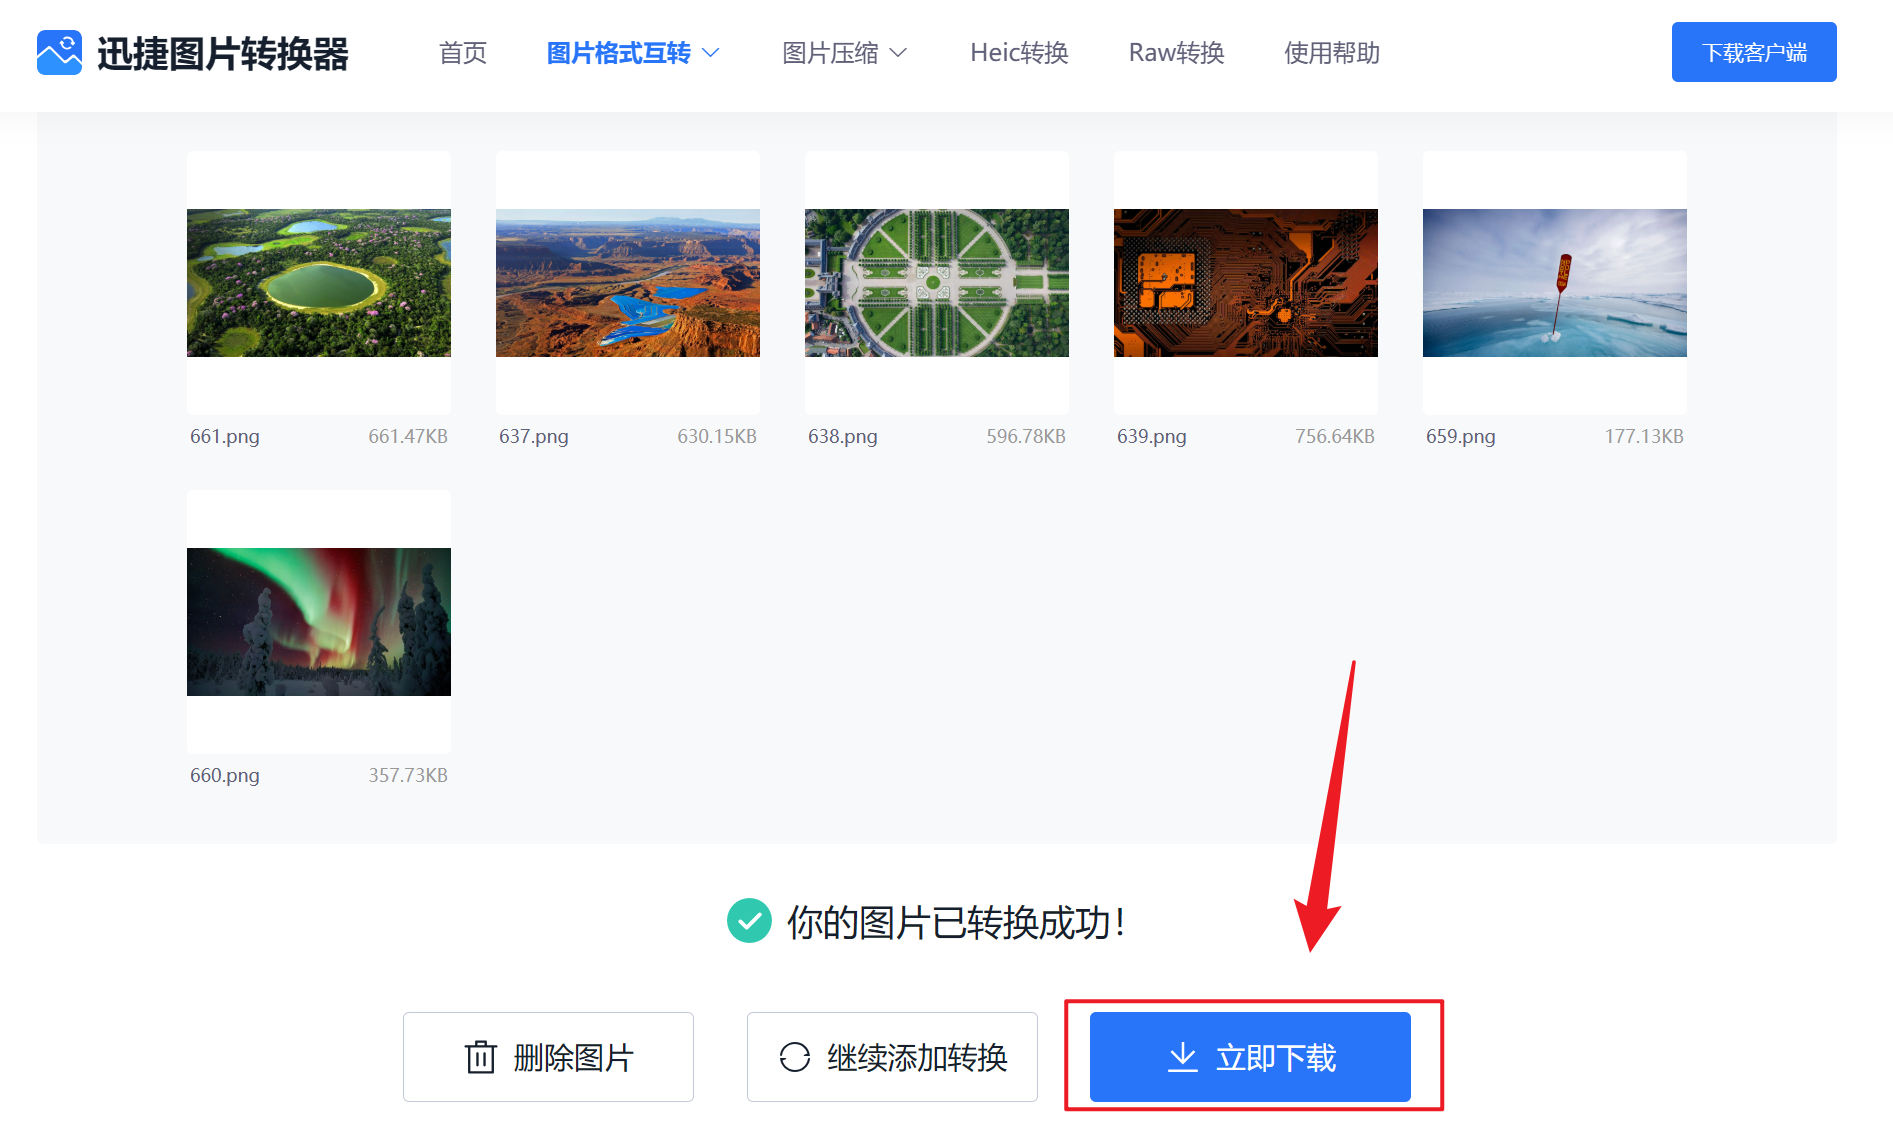
Task: Click the download arrow icon in 立即下载
Action: pyautogui.click(x=1183, y=1057)
